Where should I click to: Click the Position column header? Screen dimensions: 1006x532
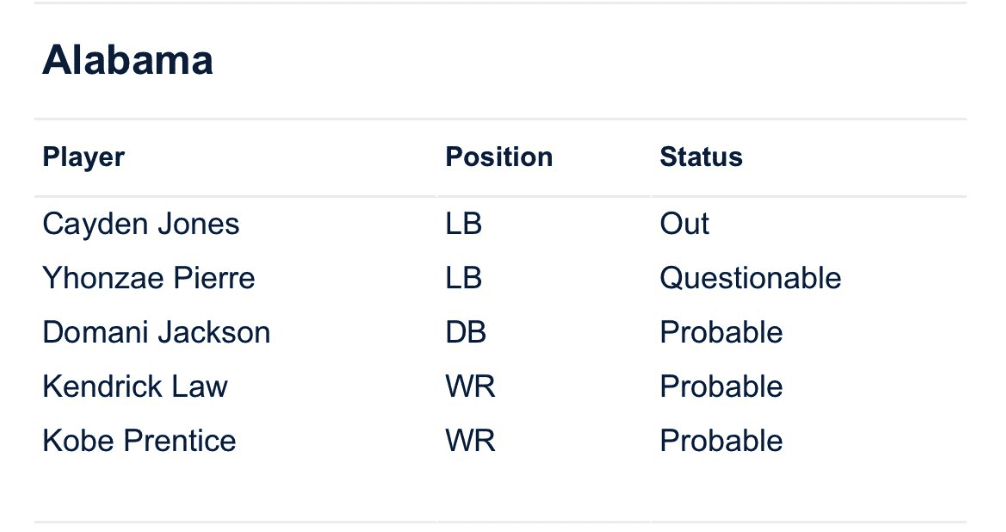[499, 157]
